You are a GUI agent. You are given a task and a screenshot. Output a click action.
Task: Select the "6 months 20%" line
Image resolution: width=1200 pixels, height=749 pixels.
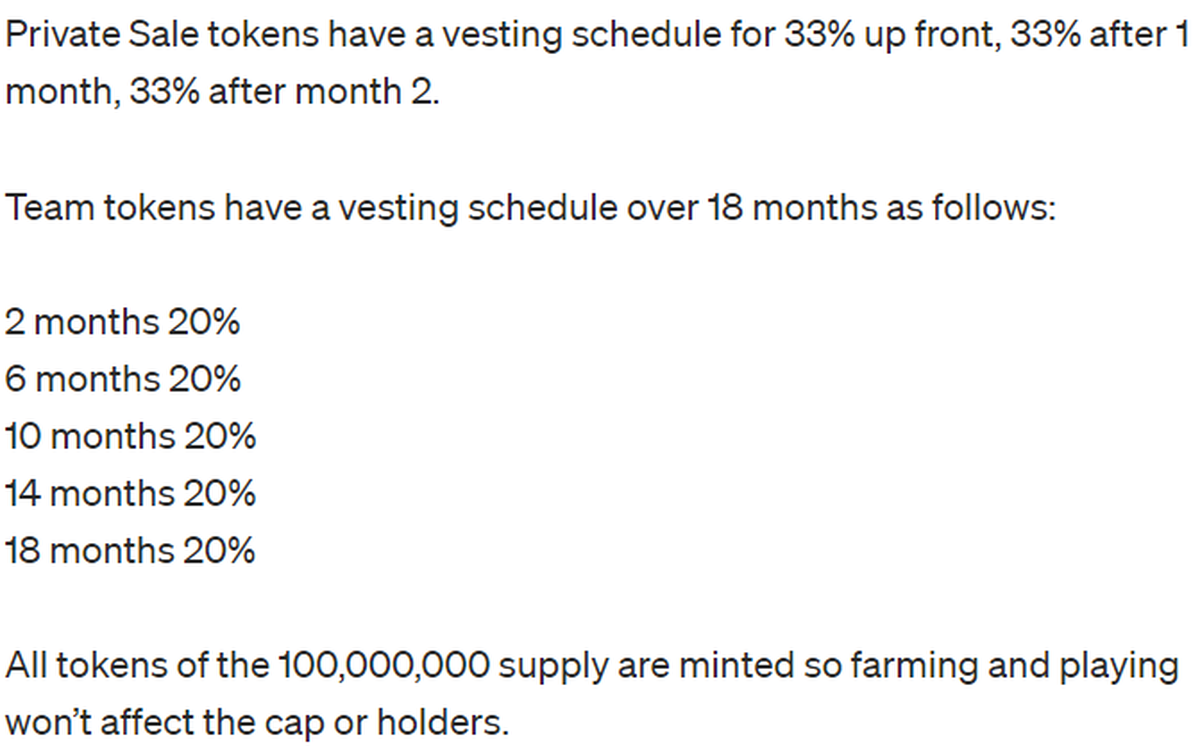122,380
